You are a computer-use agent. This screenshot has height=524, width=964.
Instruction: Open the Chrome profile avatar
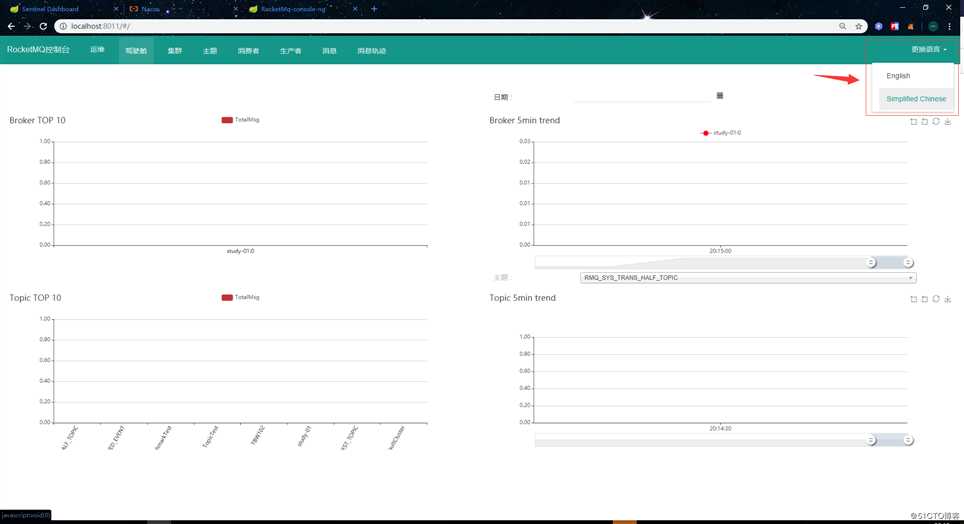tap(933, 26)
